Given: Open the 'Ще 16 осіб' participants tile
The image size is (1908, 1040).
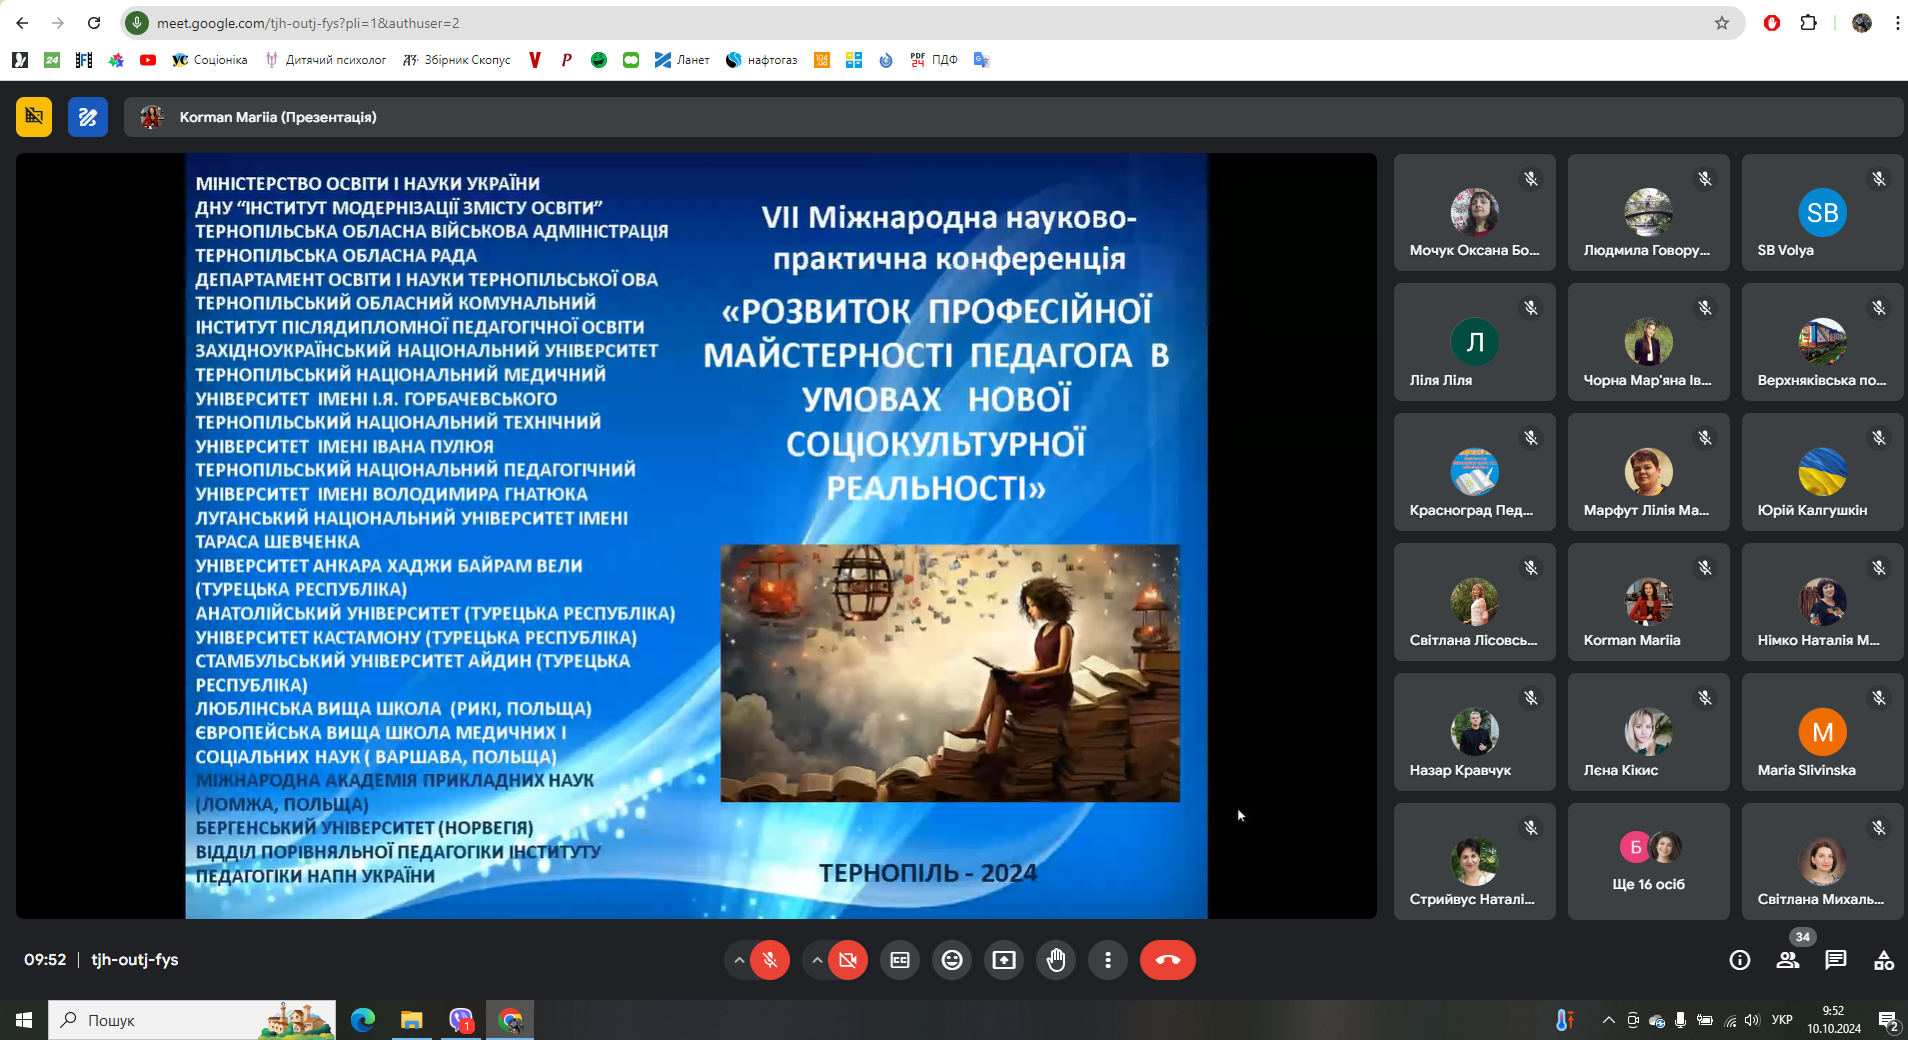Looking at the screenshot, I should click(1648, 861).
